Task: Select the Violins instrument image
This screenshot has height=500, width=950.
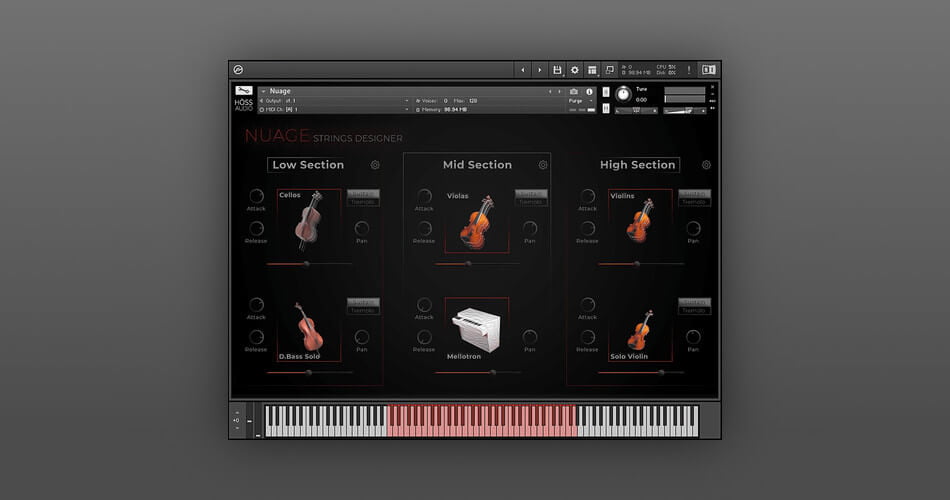Action: (640, 221)
